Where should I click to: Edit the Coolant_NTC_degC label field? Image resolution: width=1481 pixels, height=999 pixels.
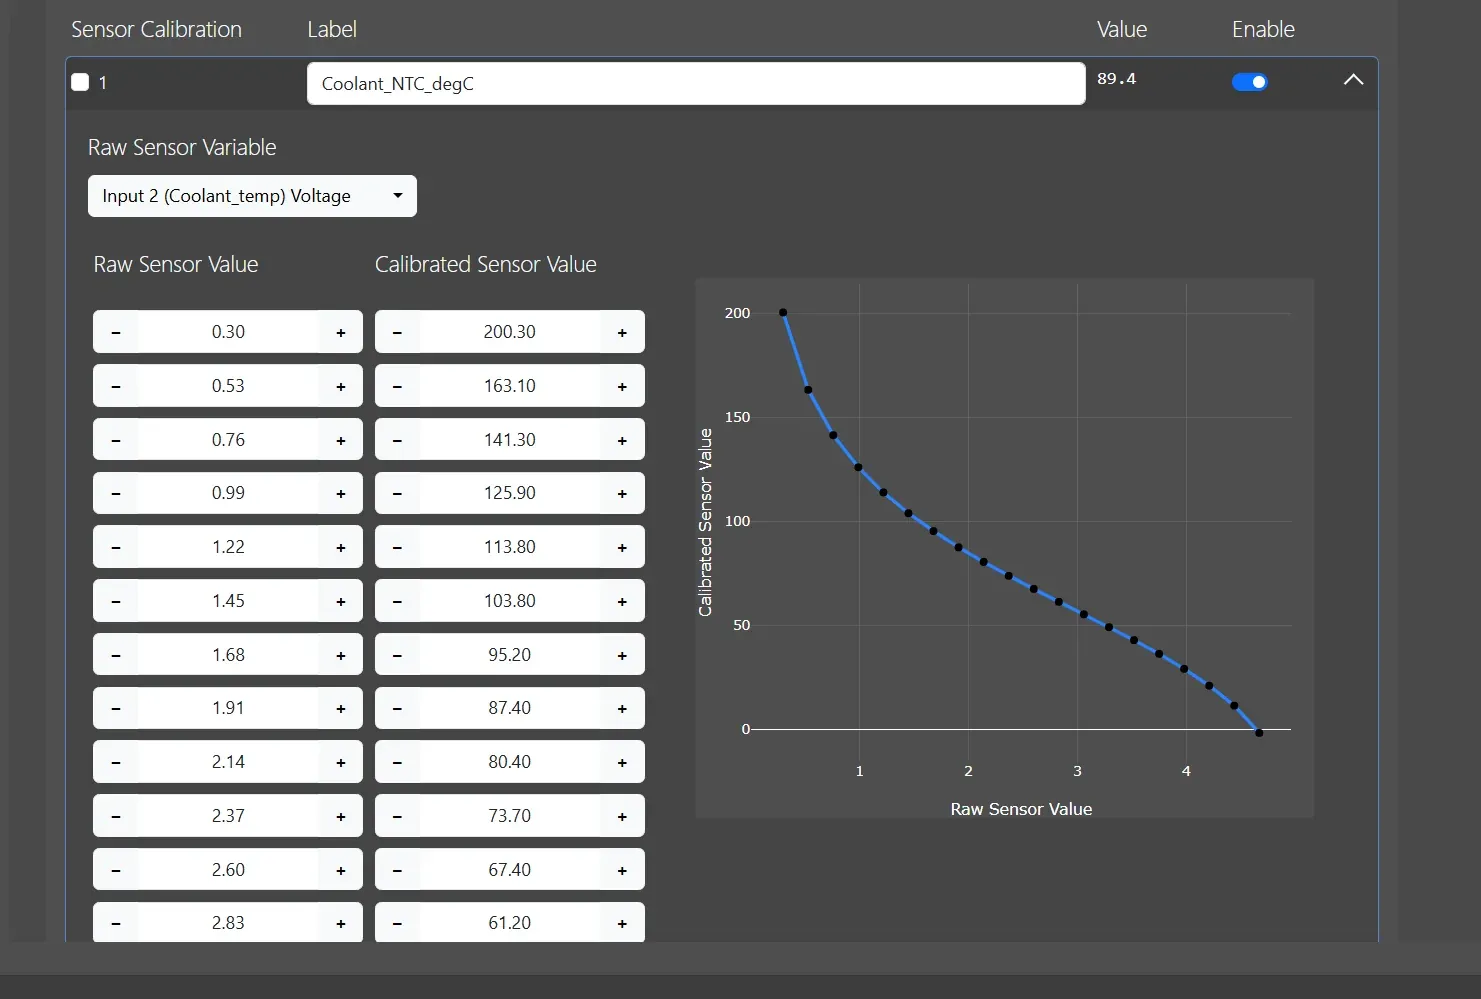(x=696, y=83)
